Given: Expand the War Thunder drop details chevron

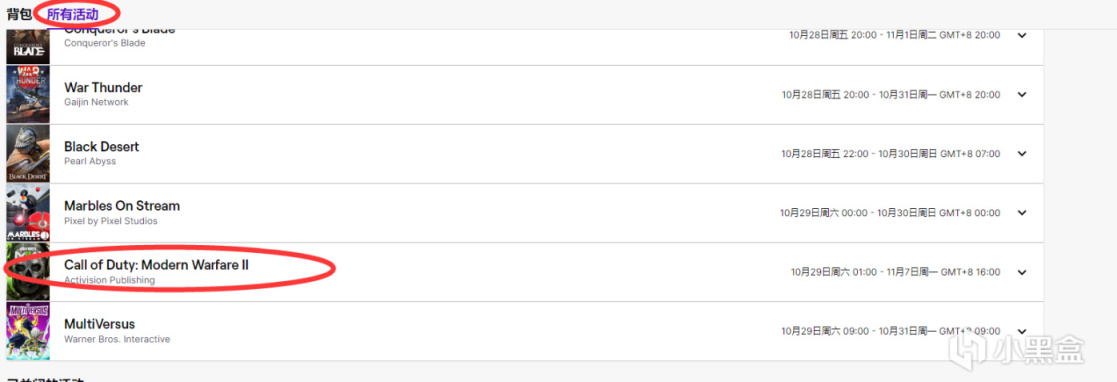Looking at the screenshot, I should pos(1022,94).
